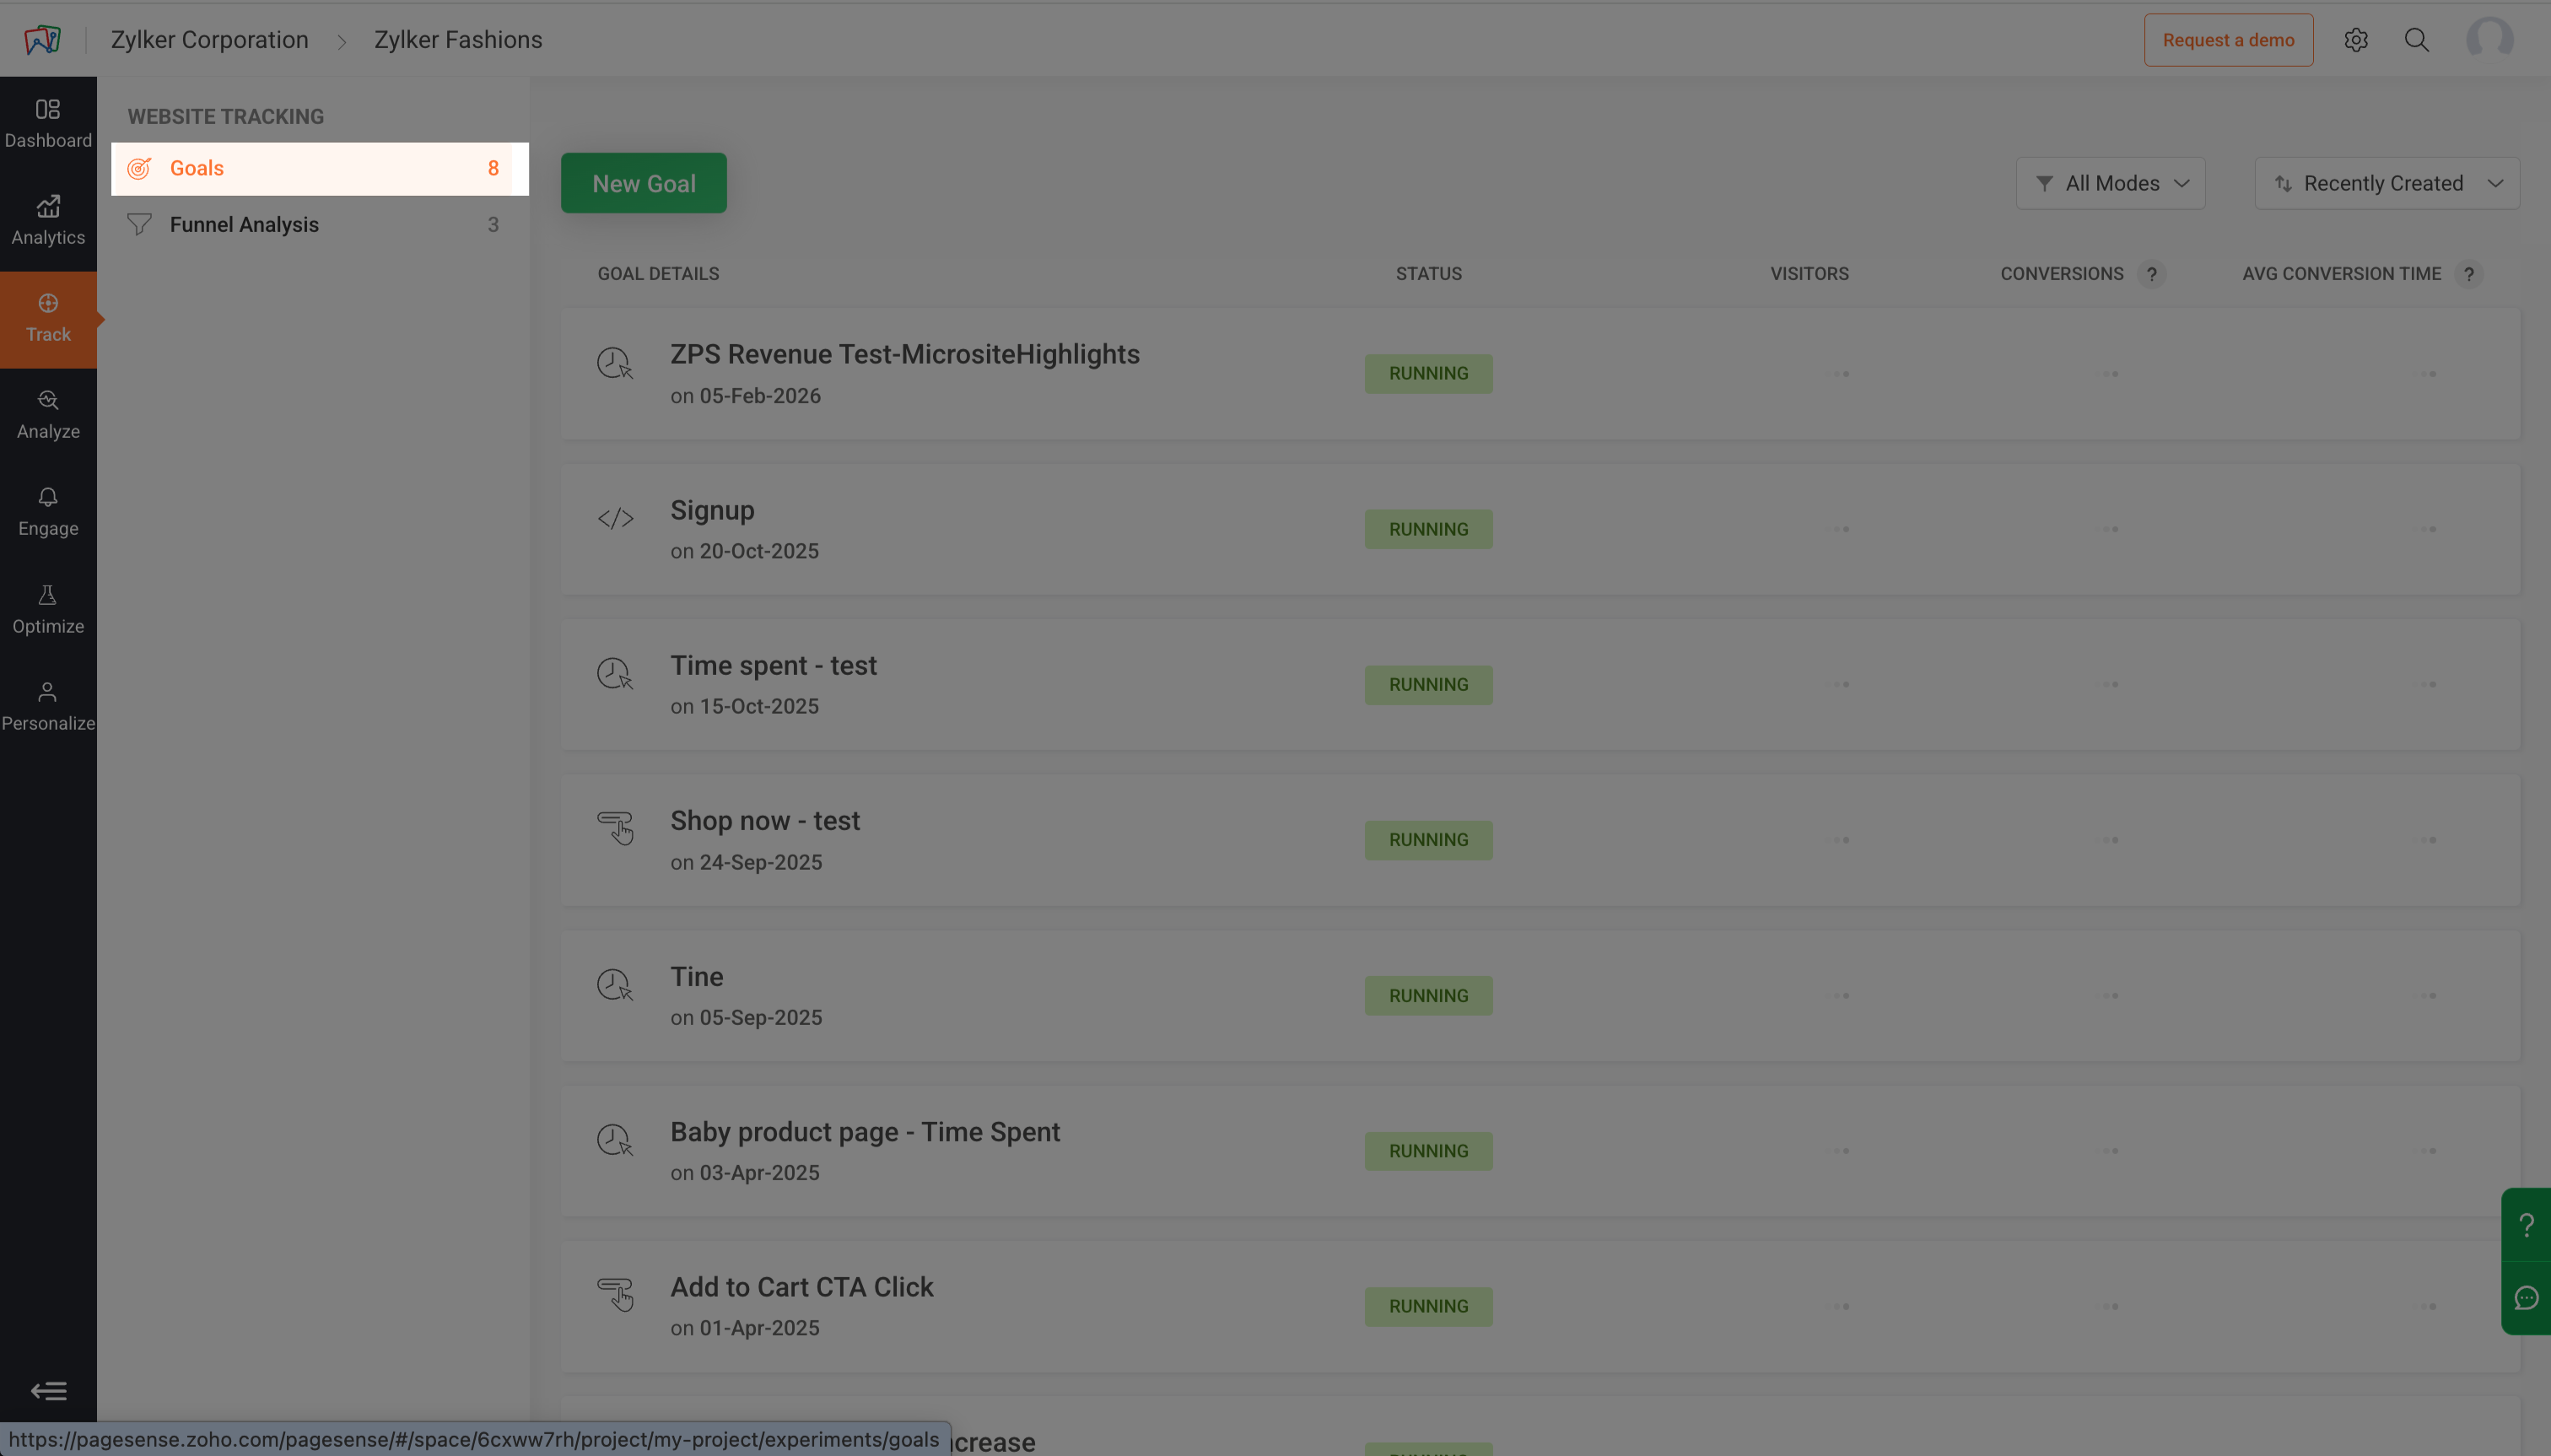Click Conversions column help icon

2151,274
